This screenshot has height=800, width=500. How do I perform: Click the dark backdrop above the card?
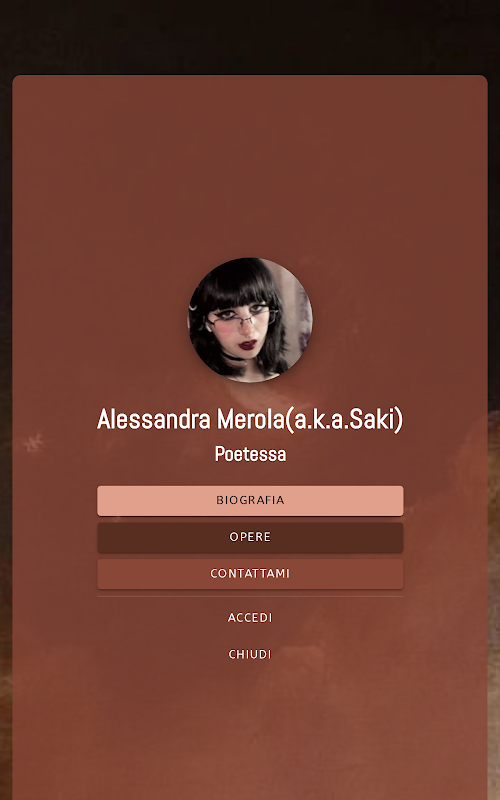(x=250, y=36)
